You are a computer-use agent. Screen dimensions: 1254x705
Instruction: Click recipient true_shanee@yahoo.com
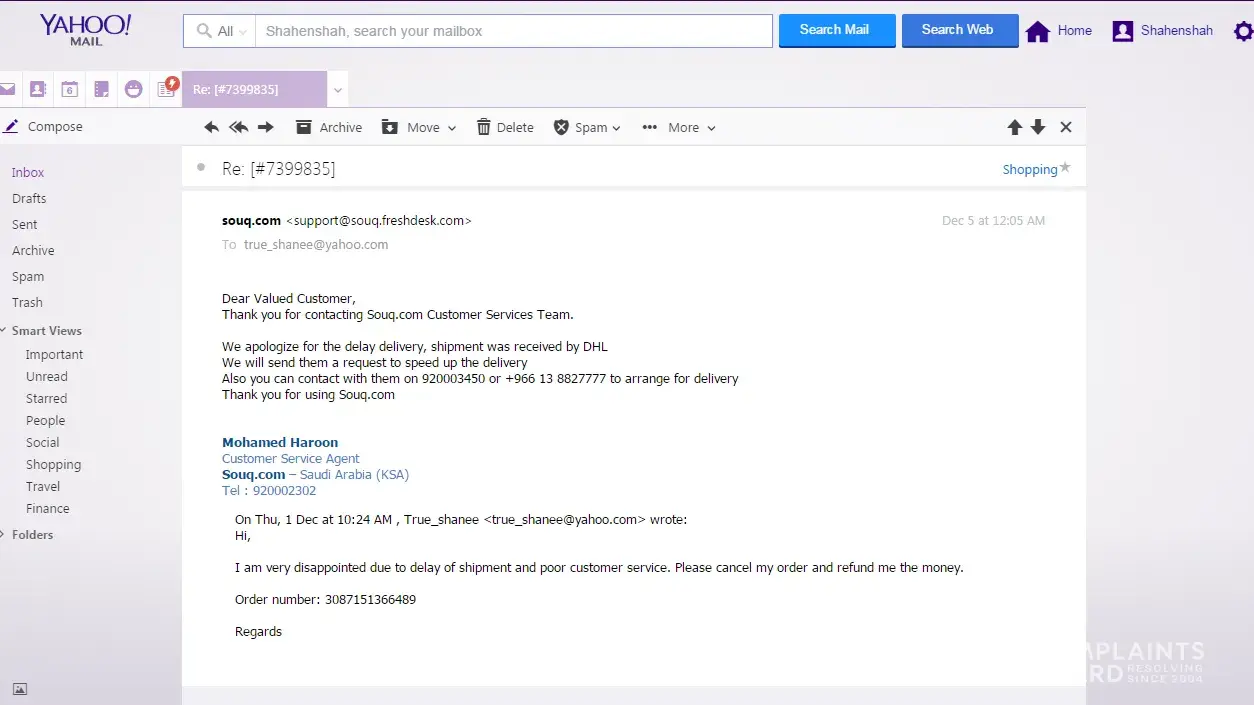click(316, 244)
